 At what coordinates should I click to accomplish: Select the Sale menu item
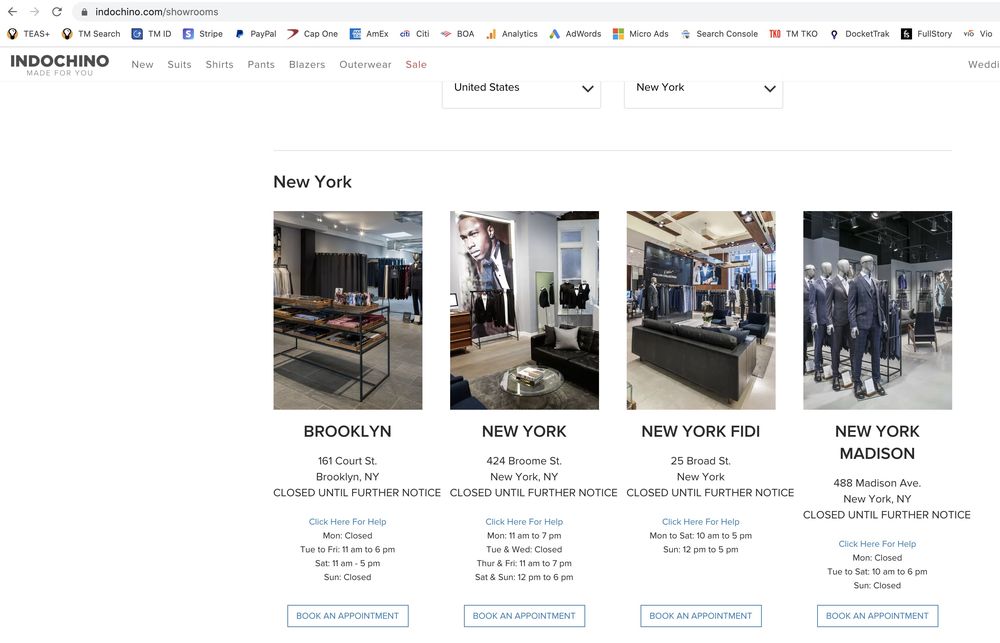(x=416, y=65)
